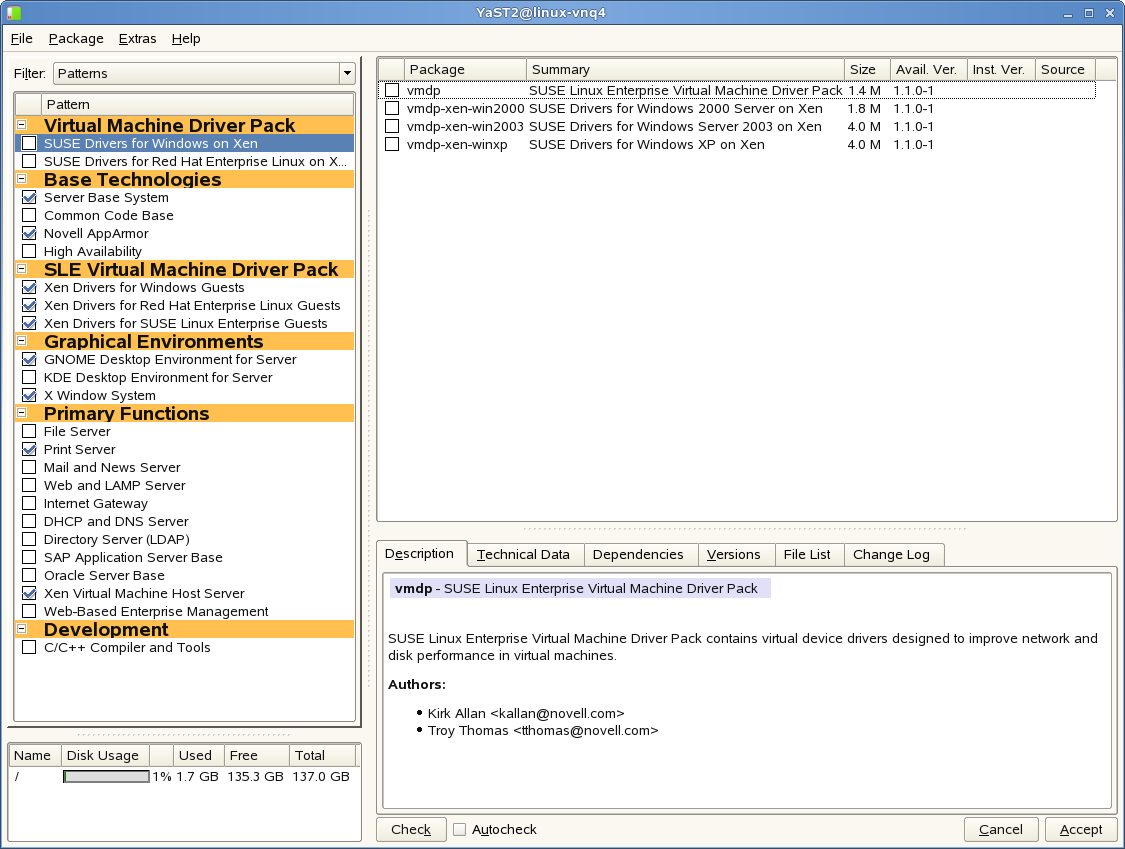Collapse the Virtual Machine Driver Pack group

22,126
